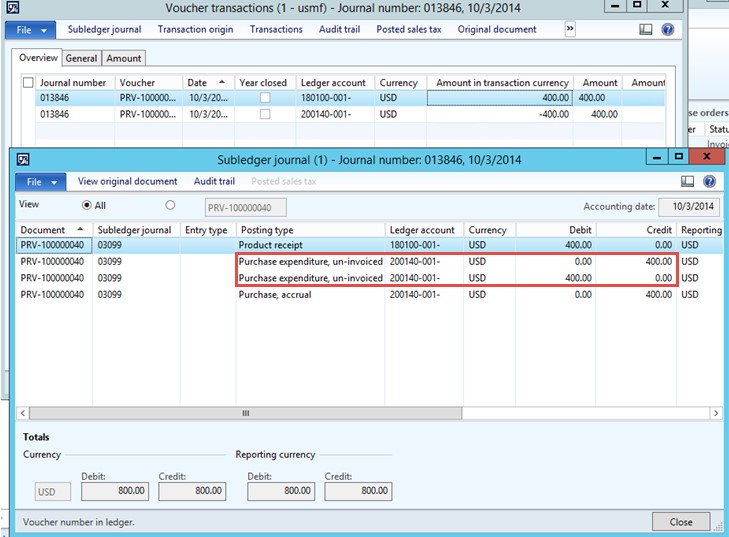Switch to General tab
Image resolution: width=729 pixels, height=537 pixels.
(x=81, y=58)
